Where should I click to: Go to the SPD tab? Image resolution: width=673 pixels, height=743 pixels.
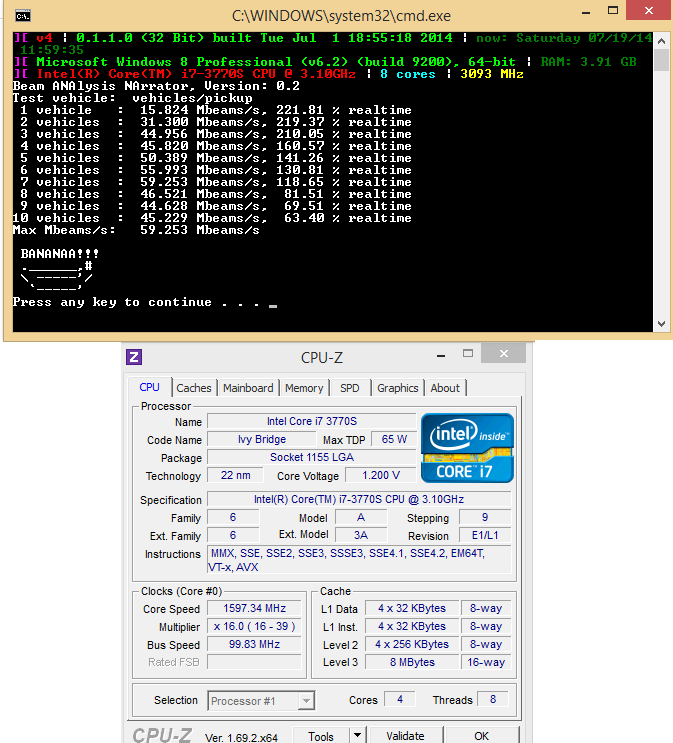point(350,388)
